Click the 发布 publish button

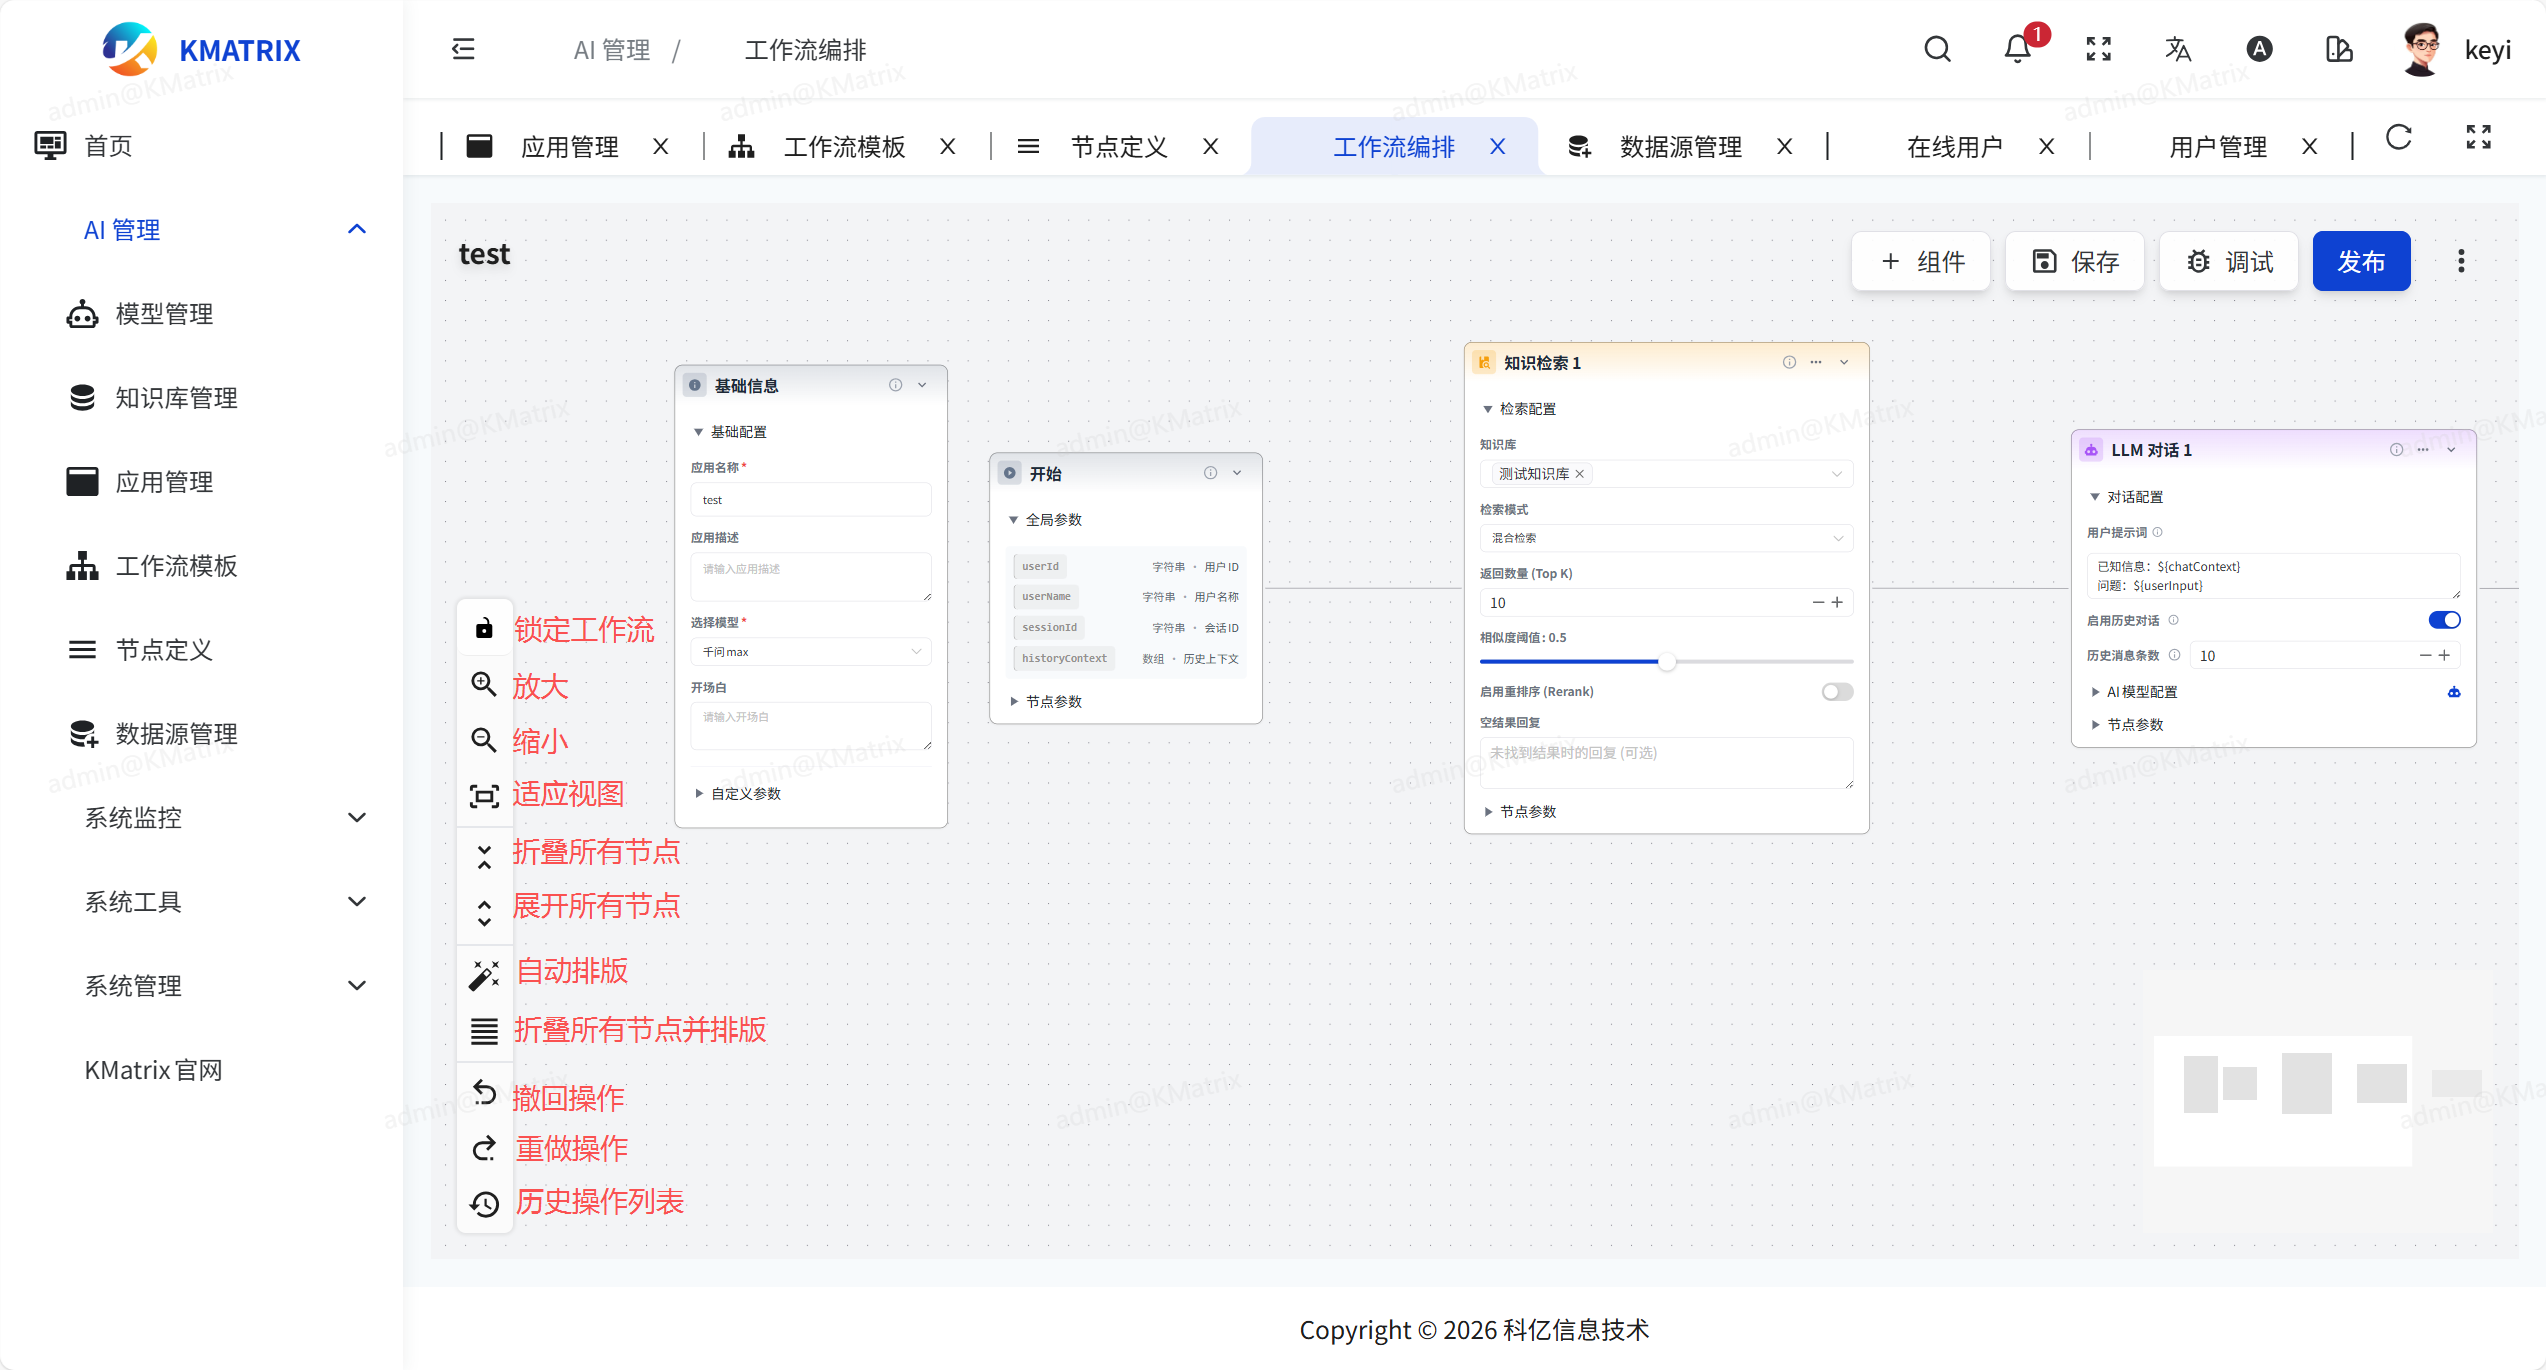(x=2360, y=262)
